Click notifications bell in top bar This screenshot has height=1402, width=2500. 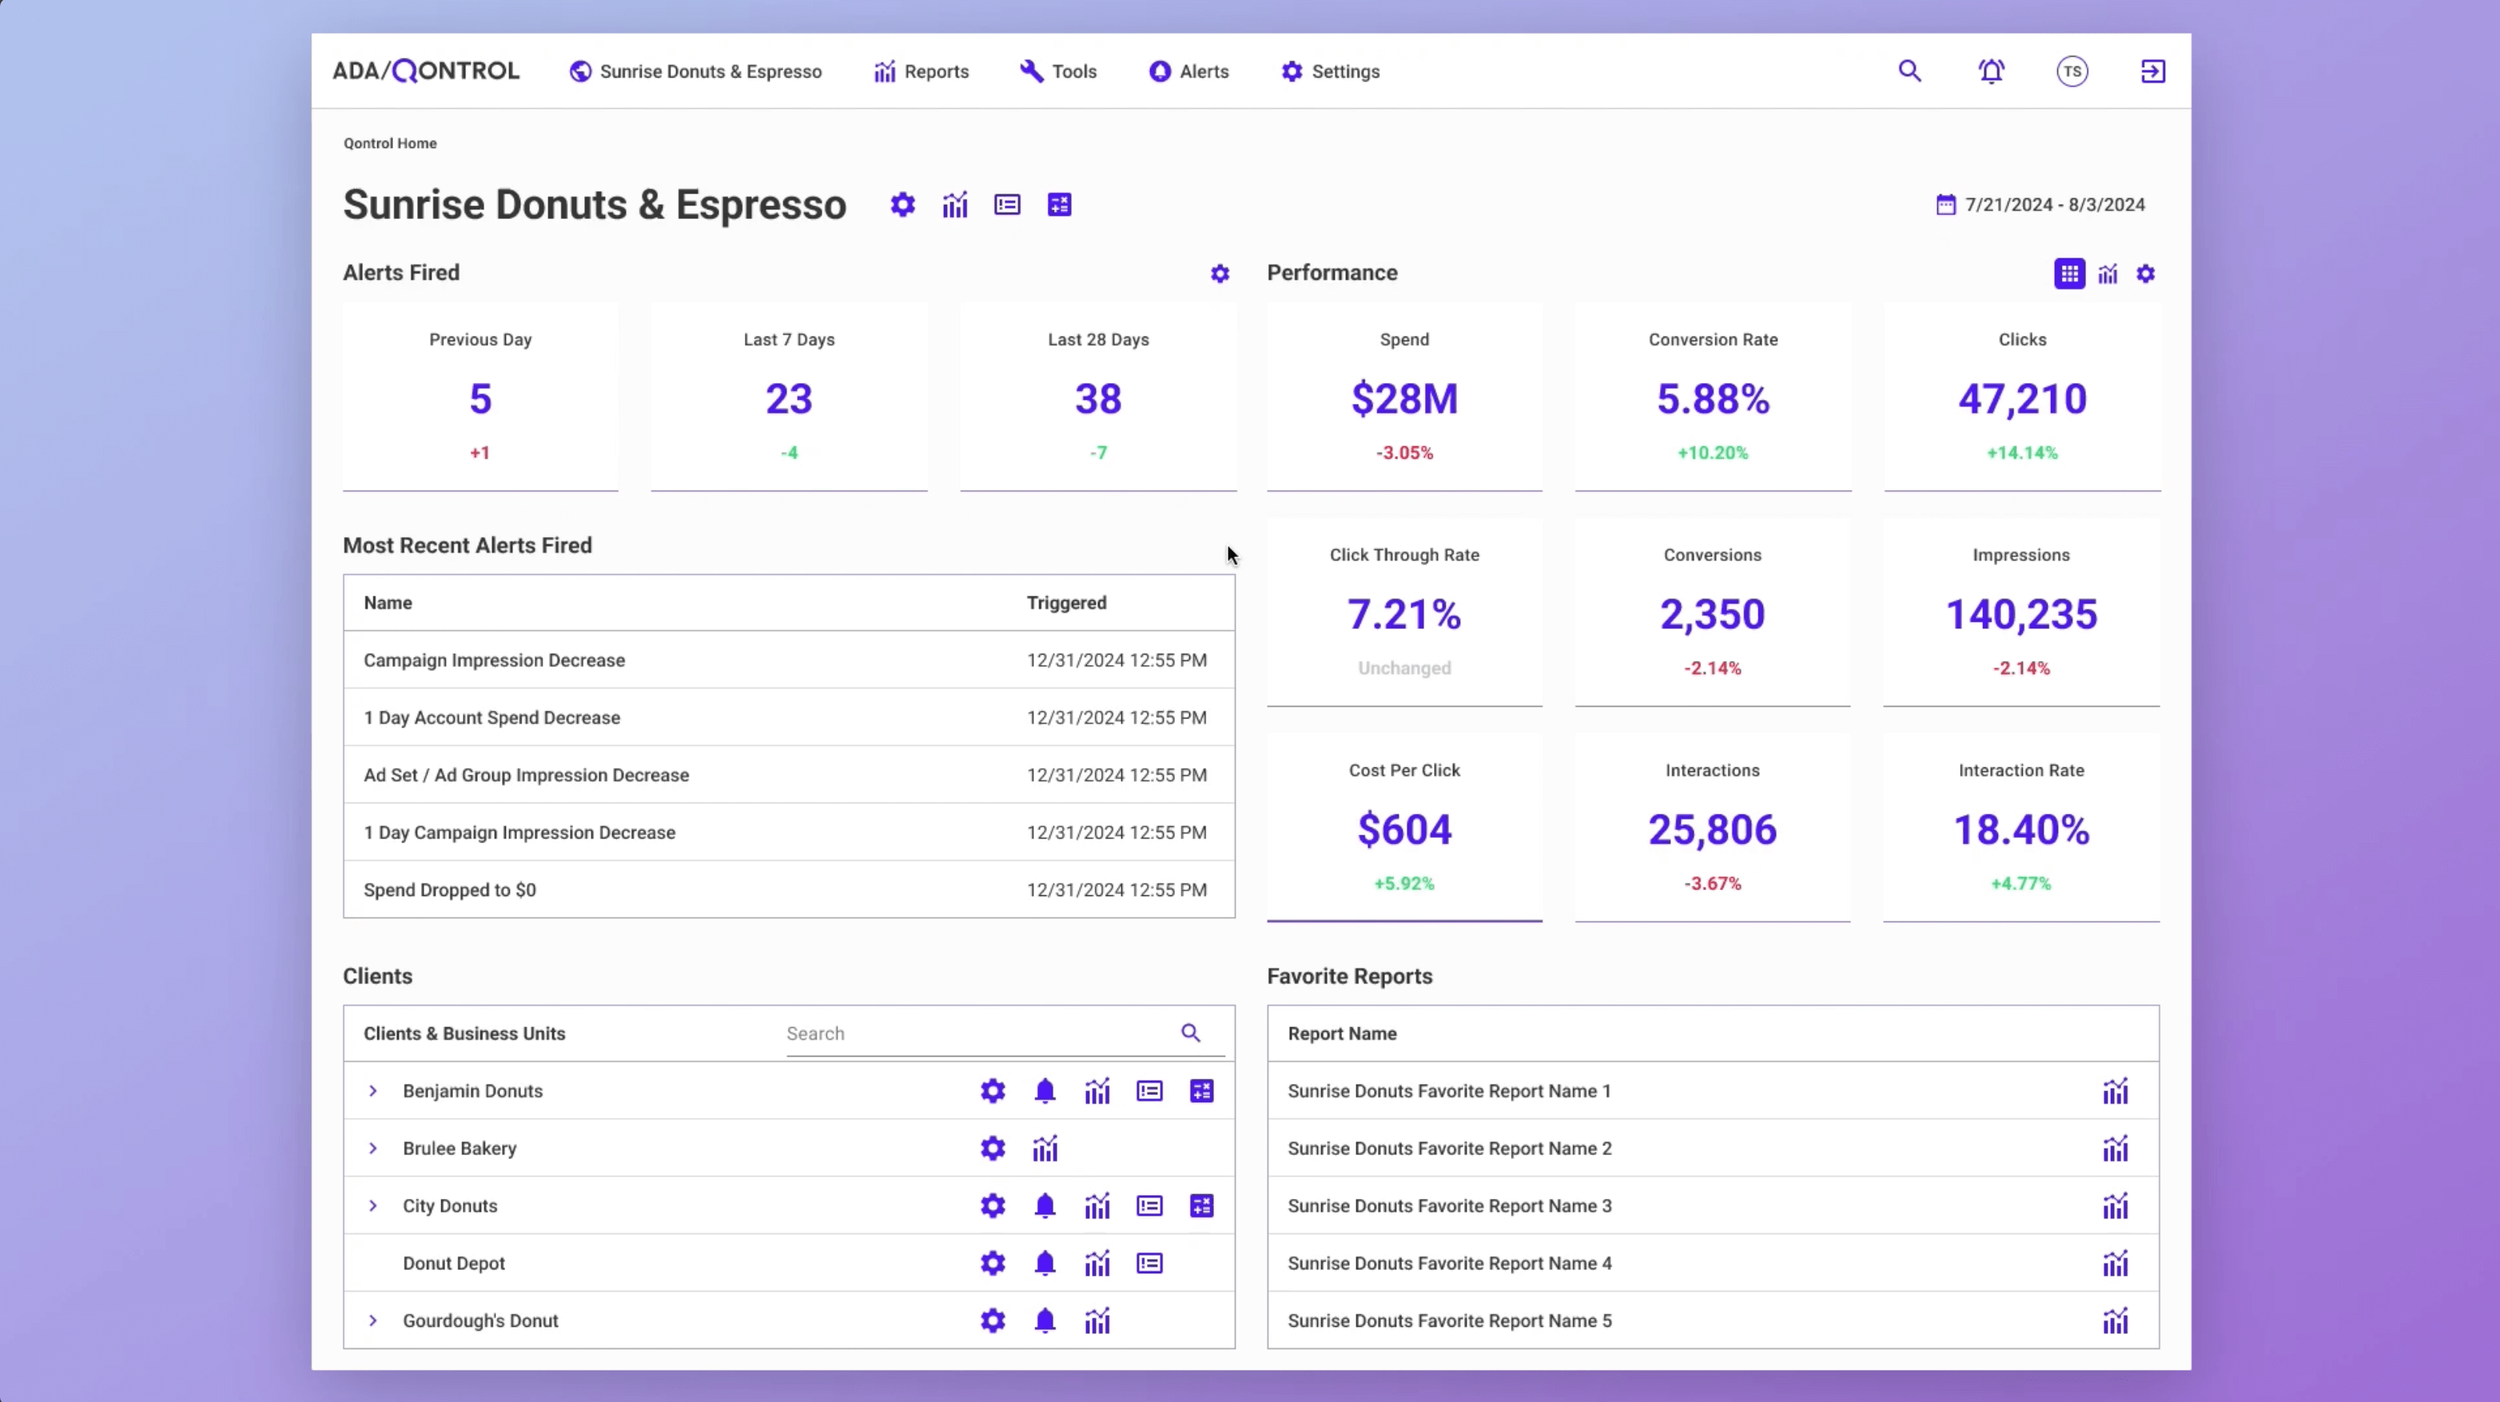1990,71
